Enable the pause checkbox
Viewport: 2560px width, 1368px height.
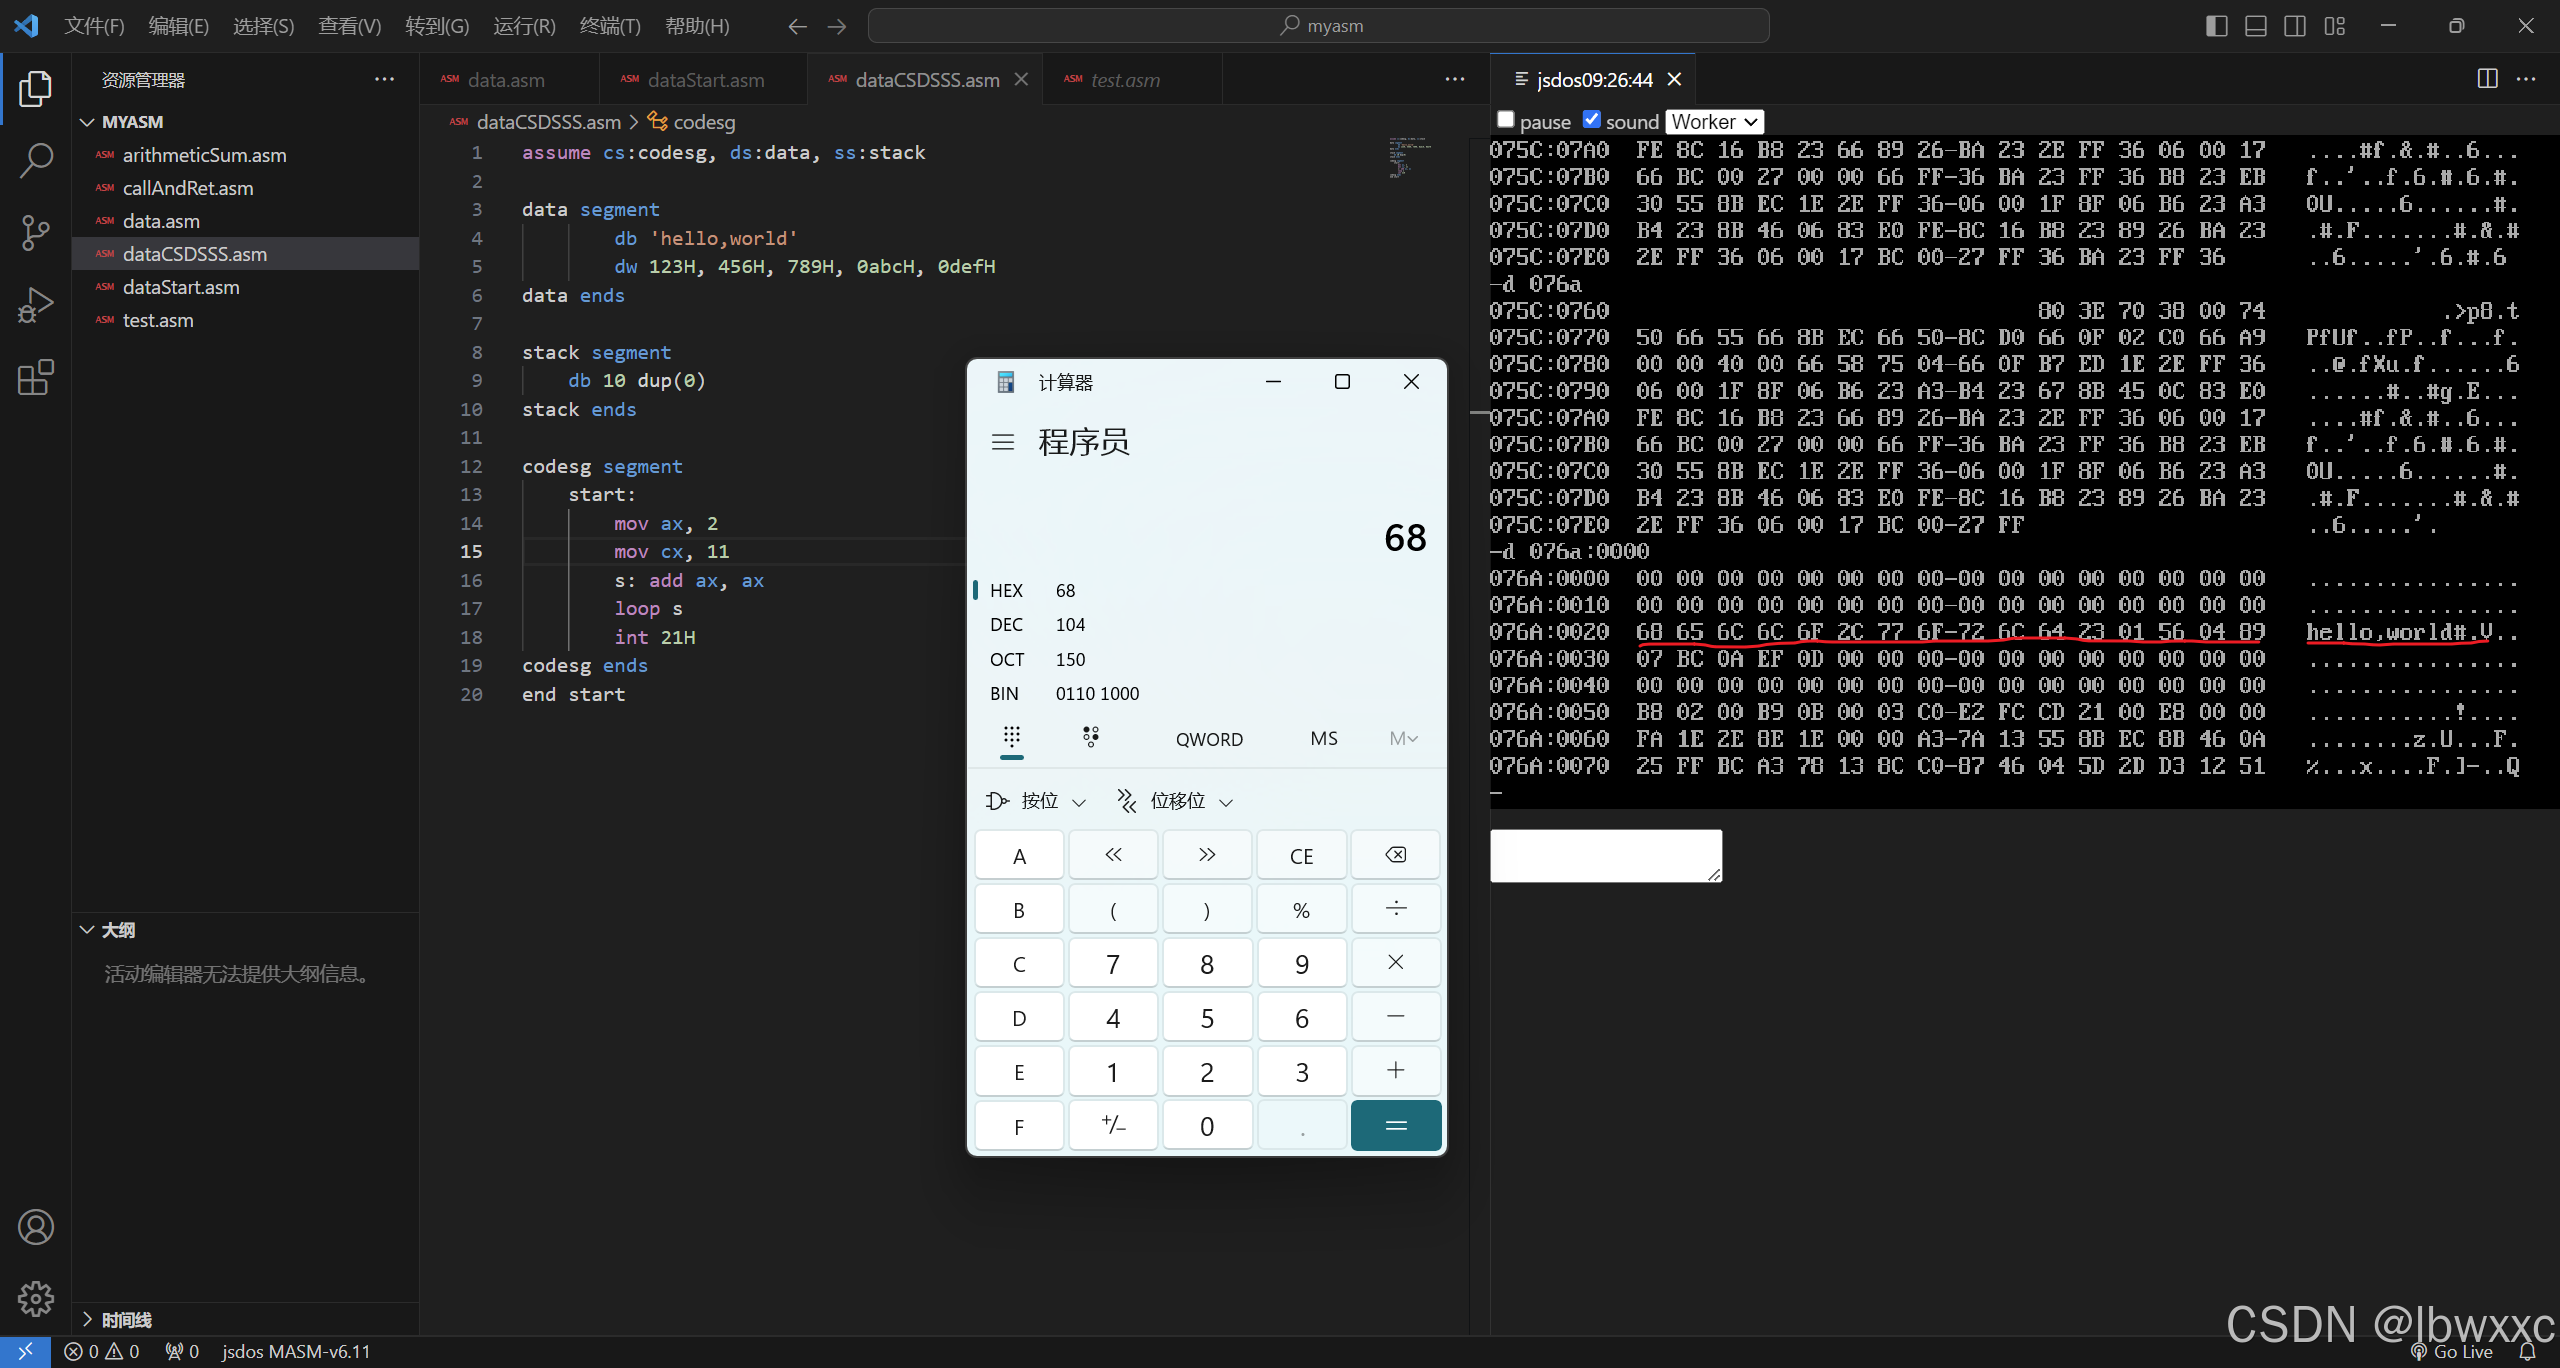pos(1505,120)
